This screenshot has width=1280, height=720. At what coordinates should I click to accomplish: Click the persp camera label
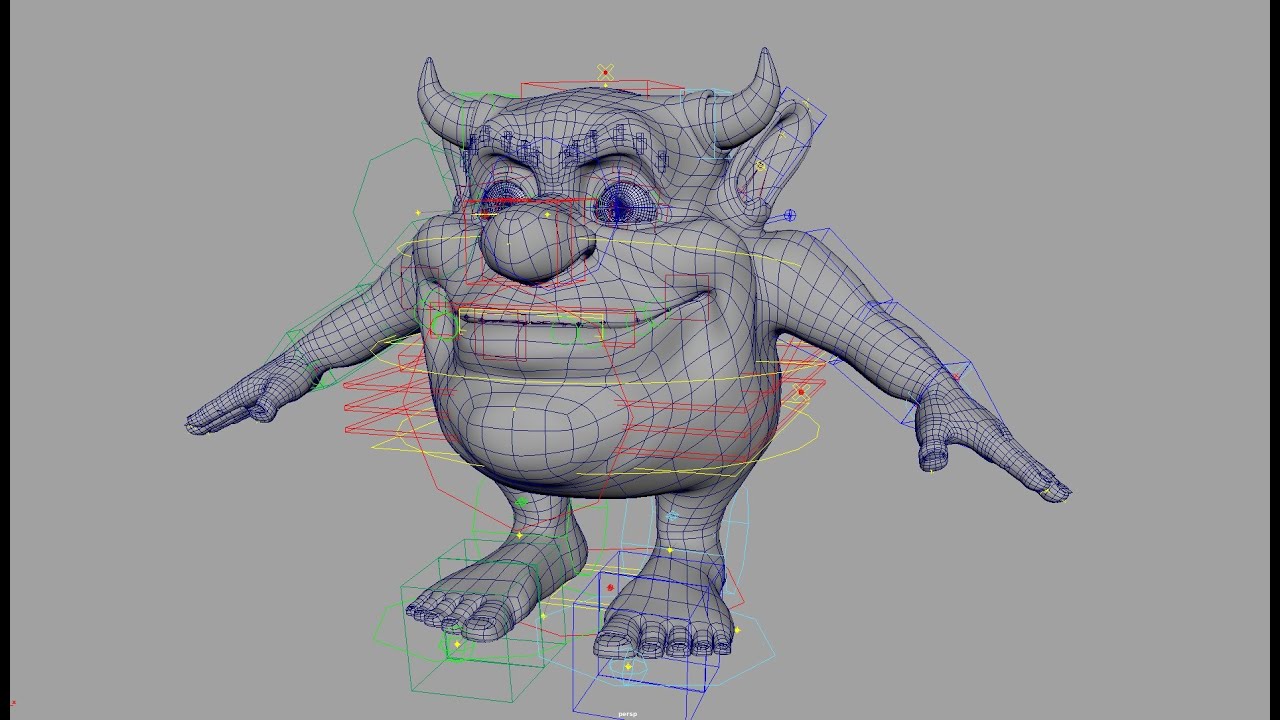pos(627,714)
